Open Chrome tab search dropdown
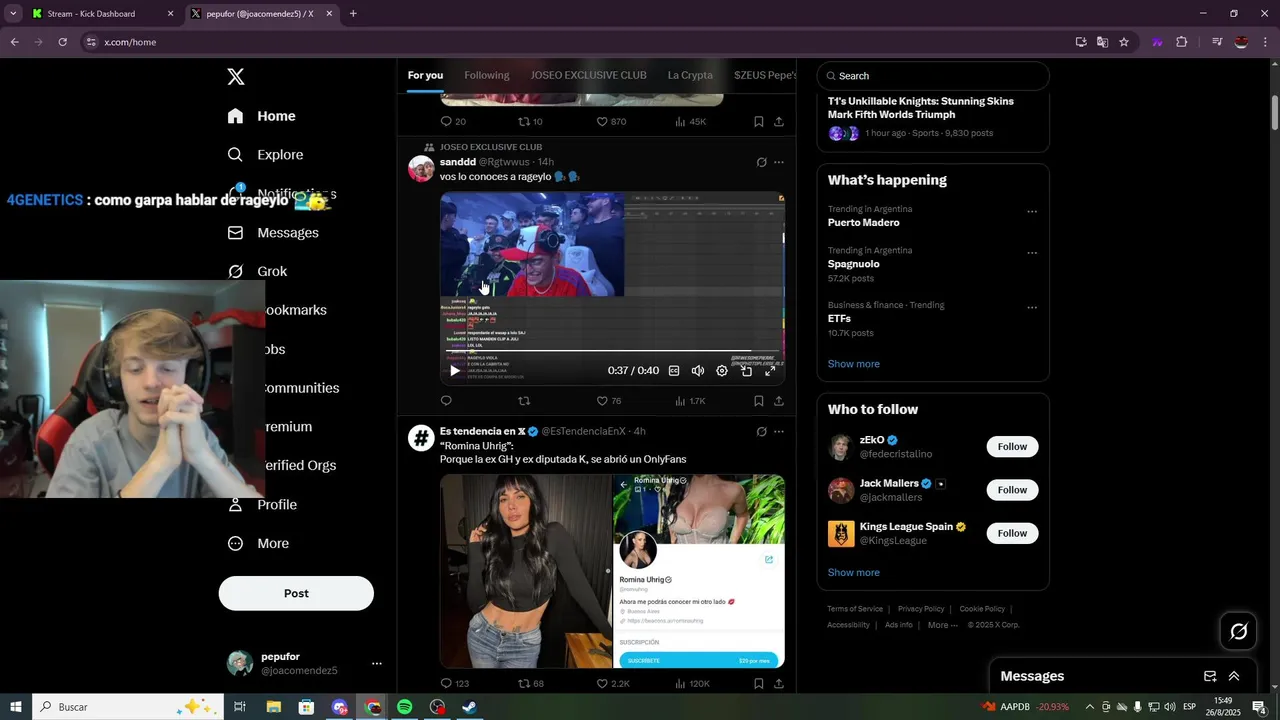The image size is (1280, 720). (13, 13)
